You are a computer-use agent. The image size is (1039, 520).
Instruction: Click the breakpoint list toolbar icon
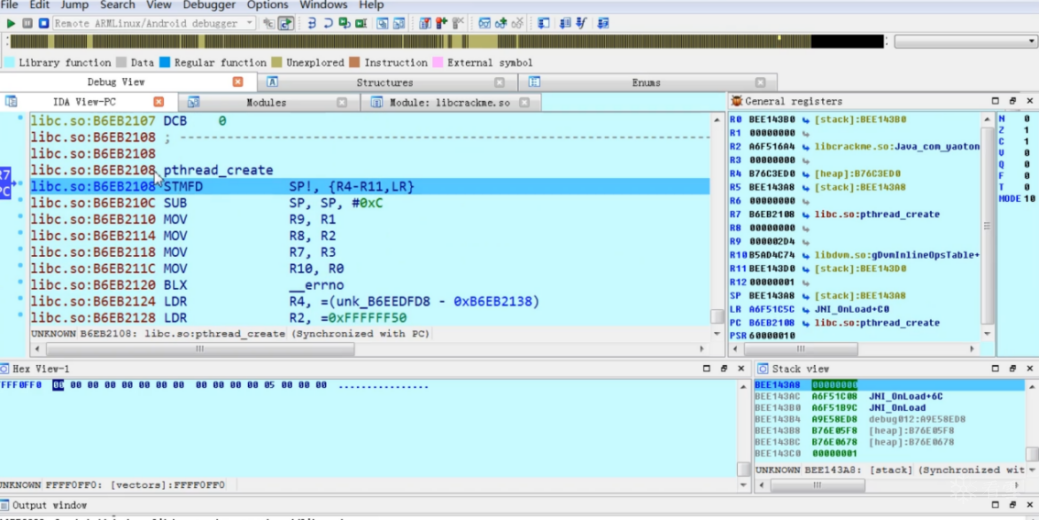tap(425, 23)
